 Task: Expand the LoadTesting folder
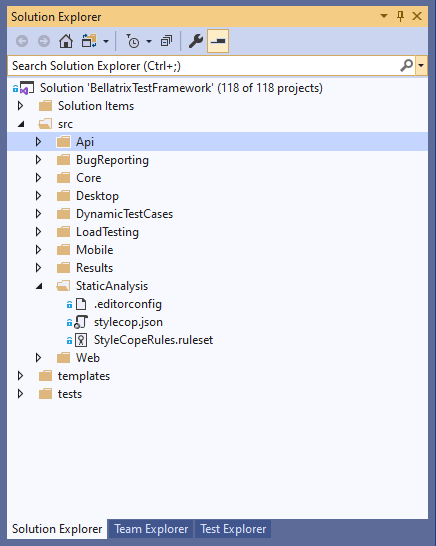pyautogui.click(x=39, y=232)
